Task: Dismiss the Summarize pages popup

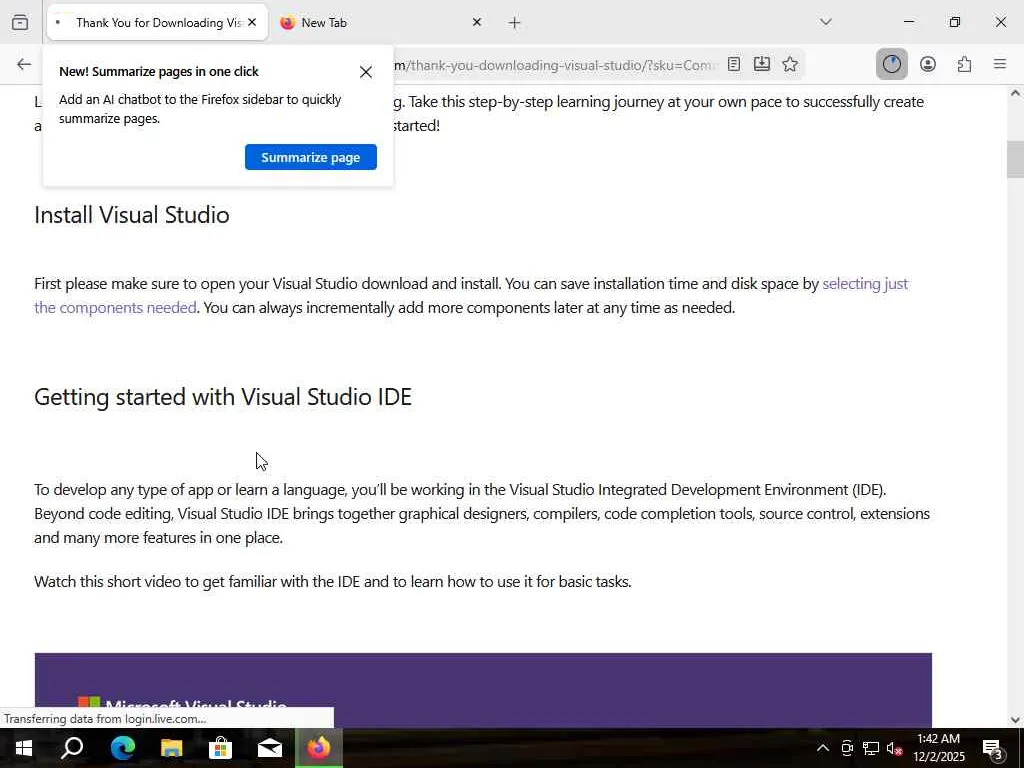Action: [366, 72]
